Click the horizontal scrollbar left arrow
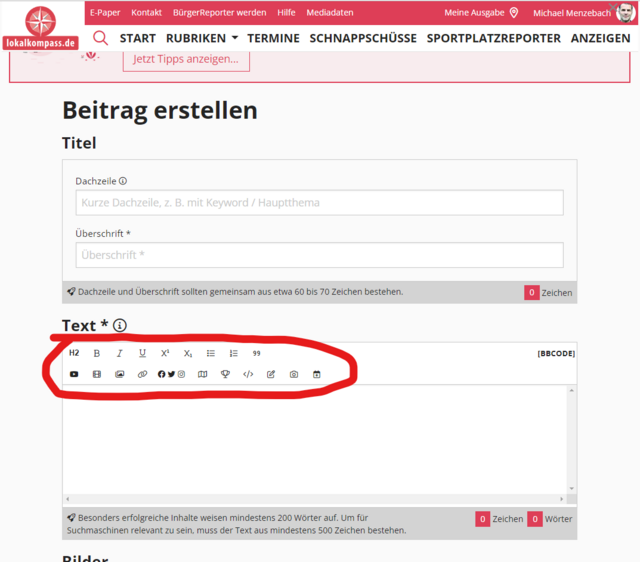Image resolution: width=640 pixels, height=562 pixels. 68,499
